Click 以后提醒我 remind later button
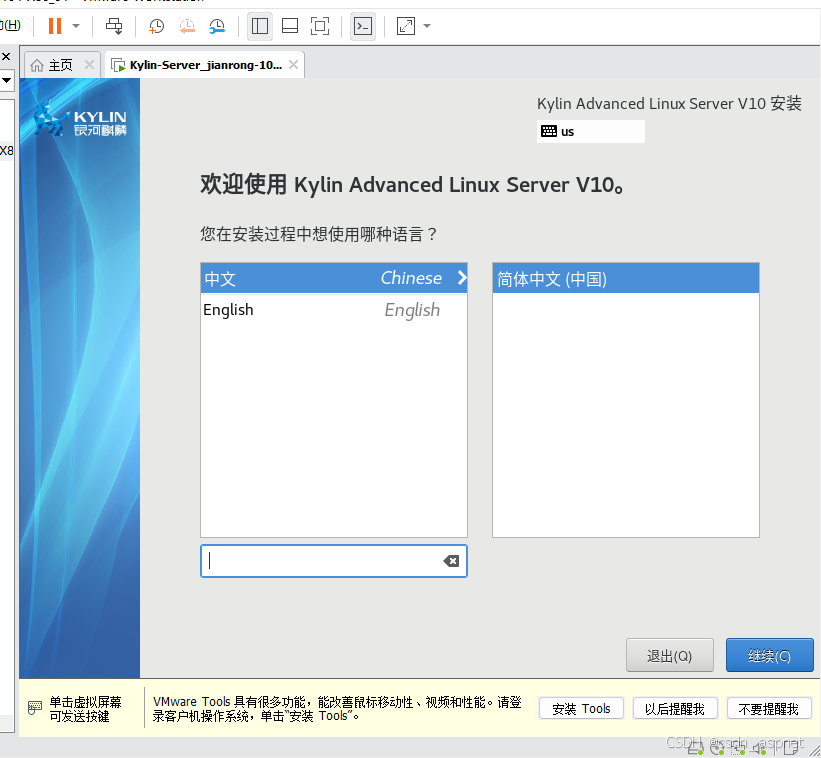The image size is (821, 758). [675, 709]
